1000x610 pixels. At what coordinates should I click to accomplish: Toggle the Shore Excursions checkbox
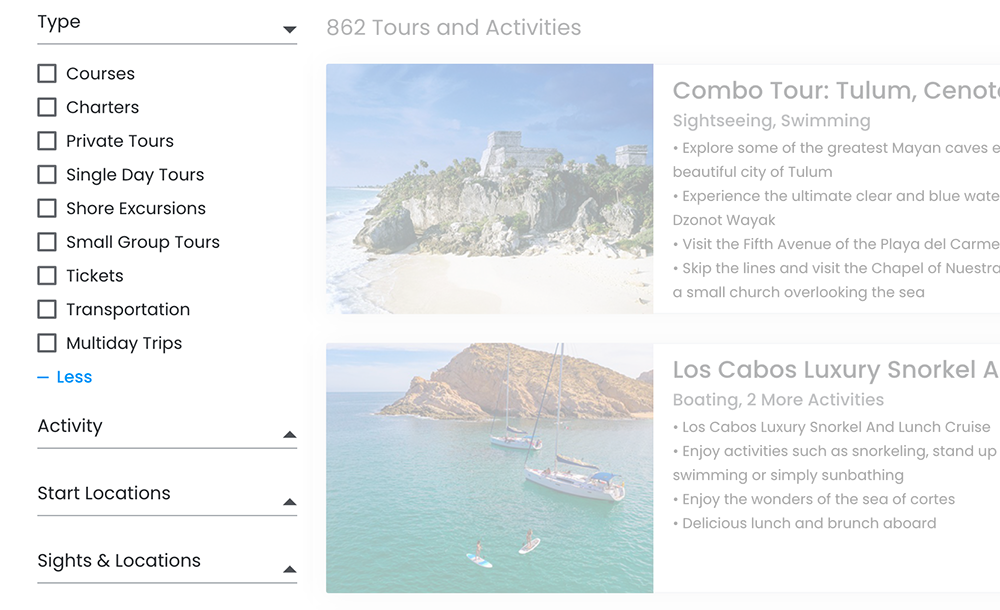click(x=47, y=208)
